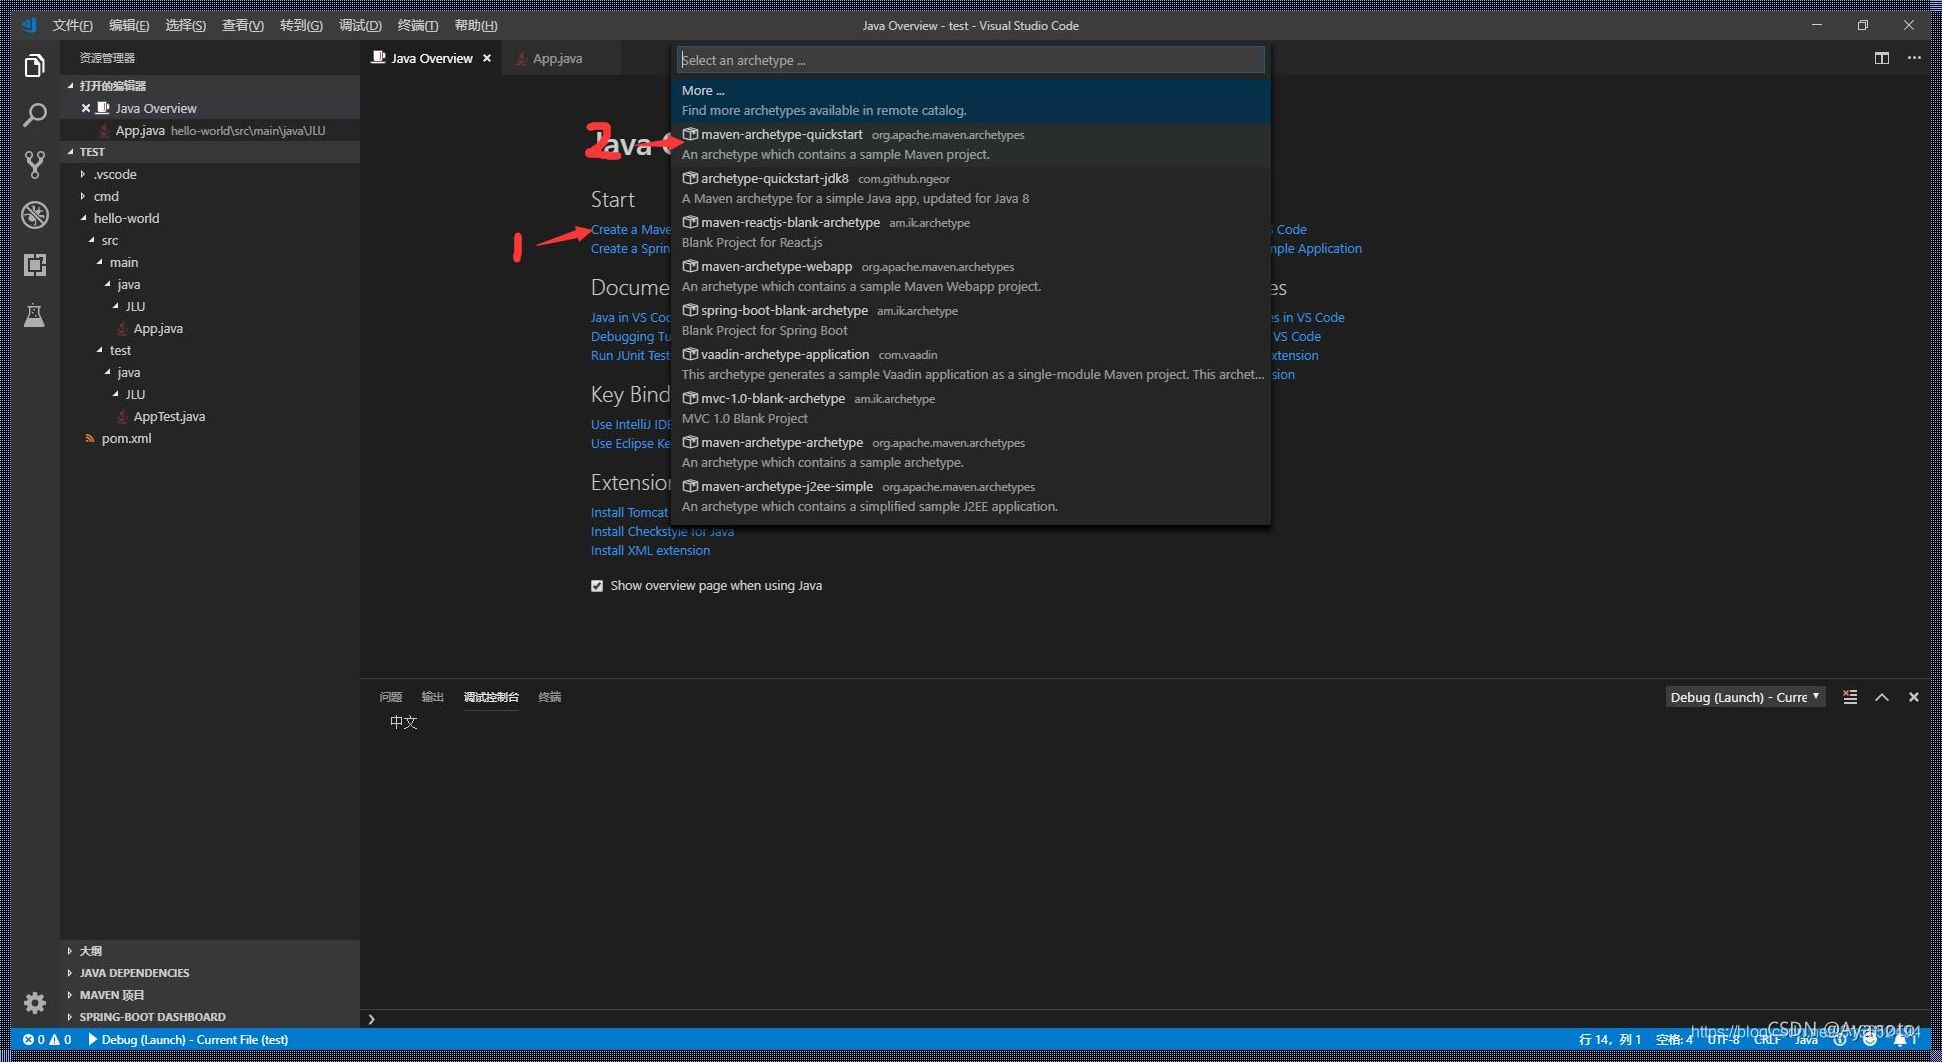This screenshot has height=1062, width=1942.
Task: Open the 帮助(H) menu
Action: tap(475, 25)
